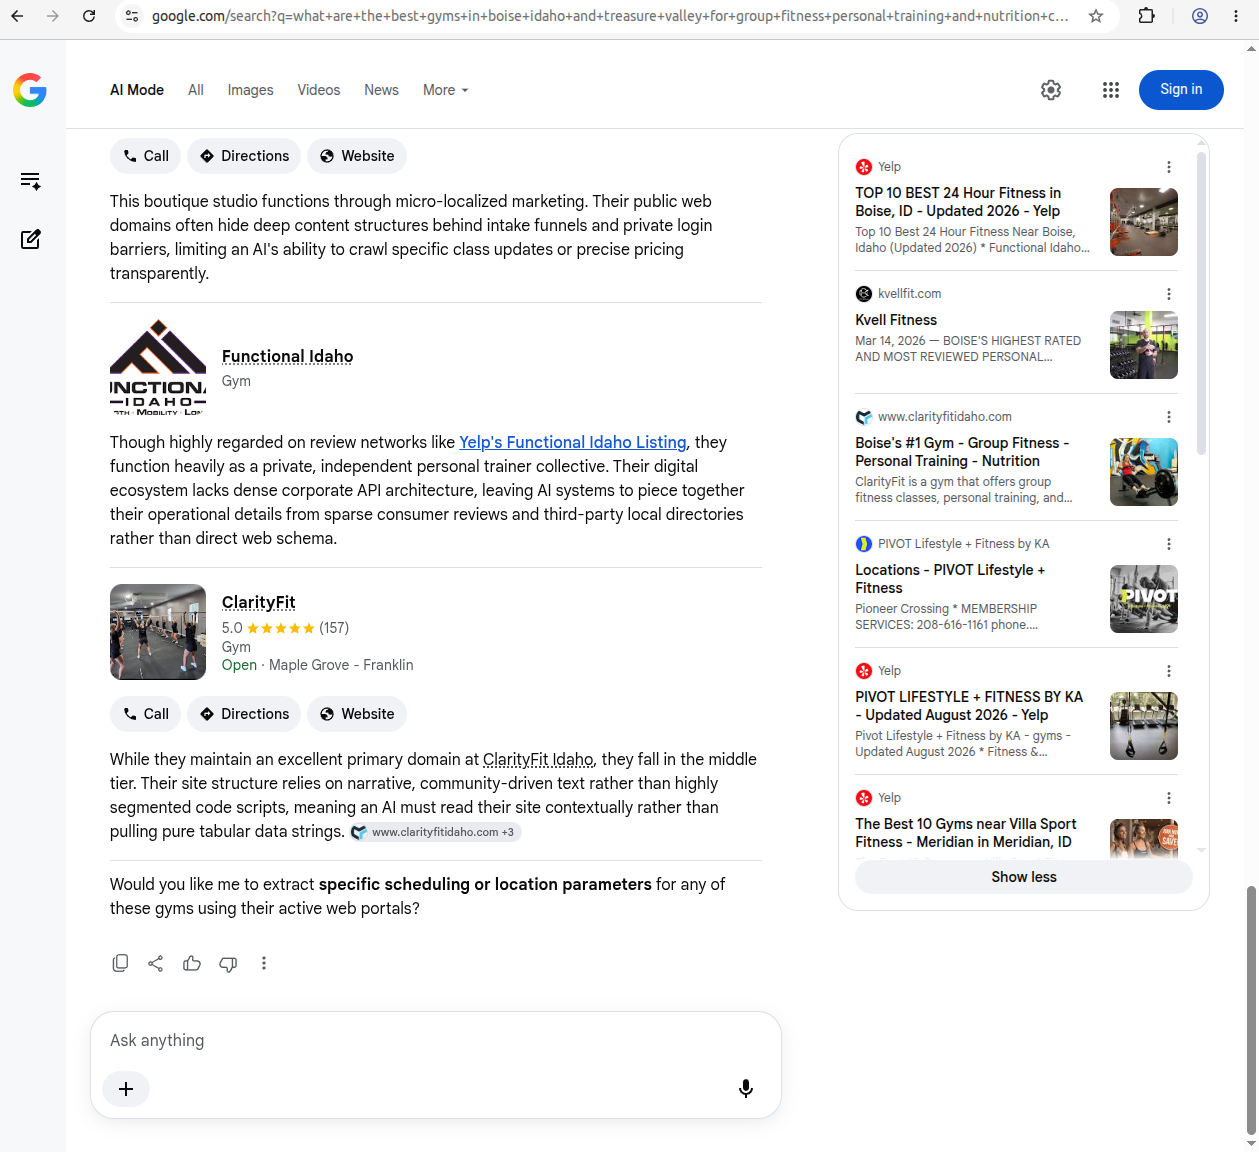Share the AI response
The image size is (1259, 1152).
[x=156, y=963]
